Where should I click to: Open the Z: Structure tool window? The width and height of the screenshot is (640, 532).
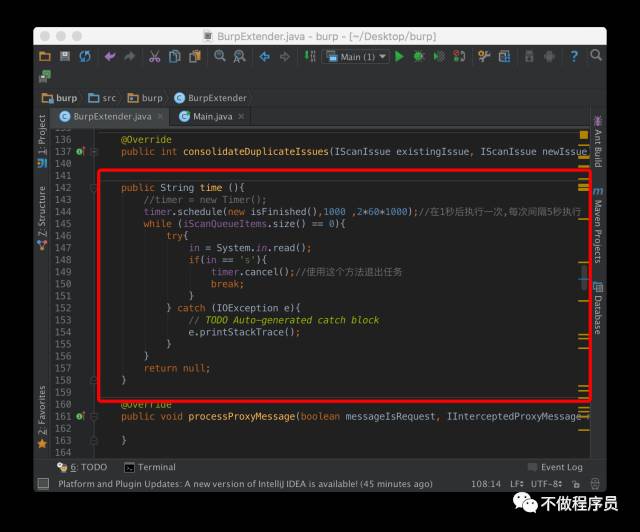point(42,218)
